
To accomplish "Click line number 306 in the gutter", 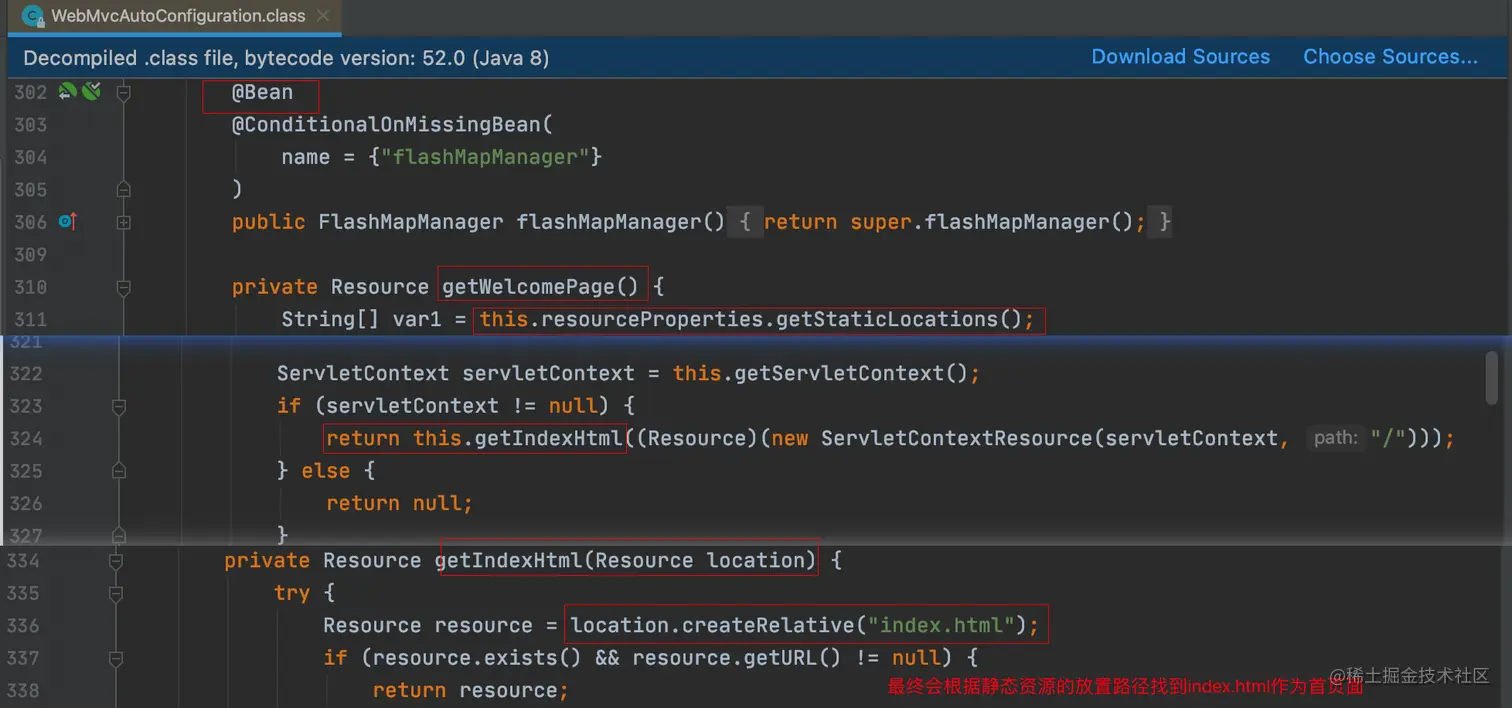I will [x=31, y=222].
